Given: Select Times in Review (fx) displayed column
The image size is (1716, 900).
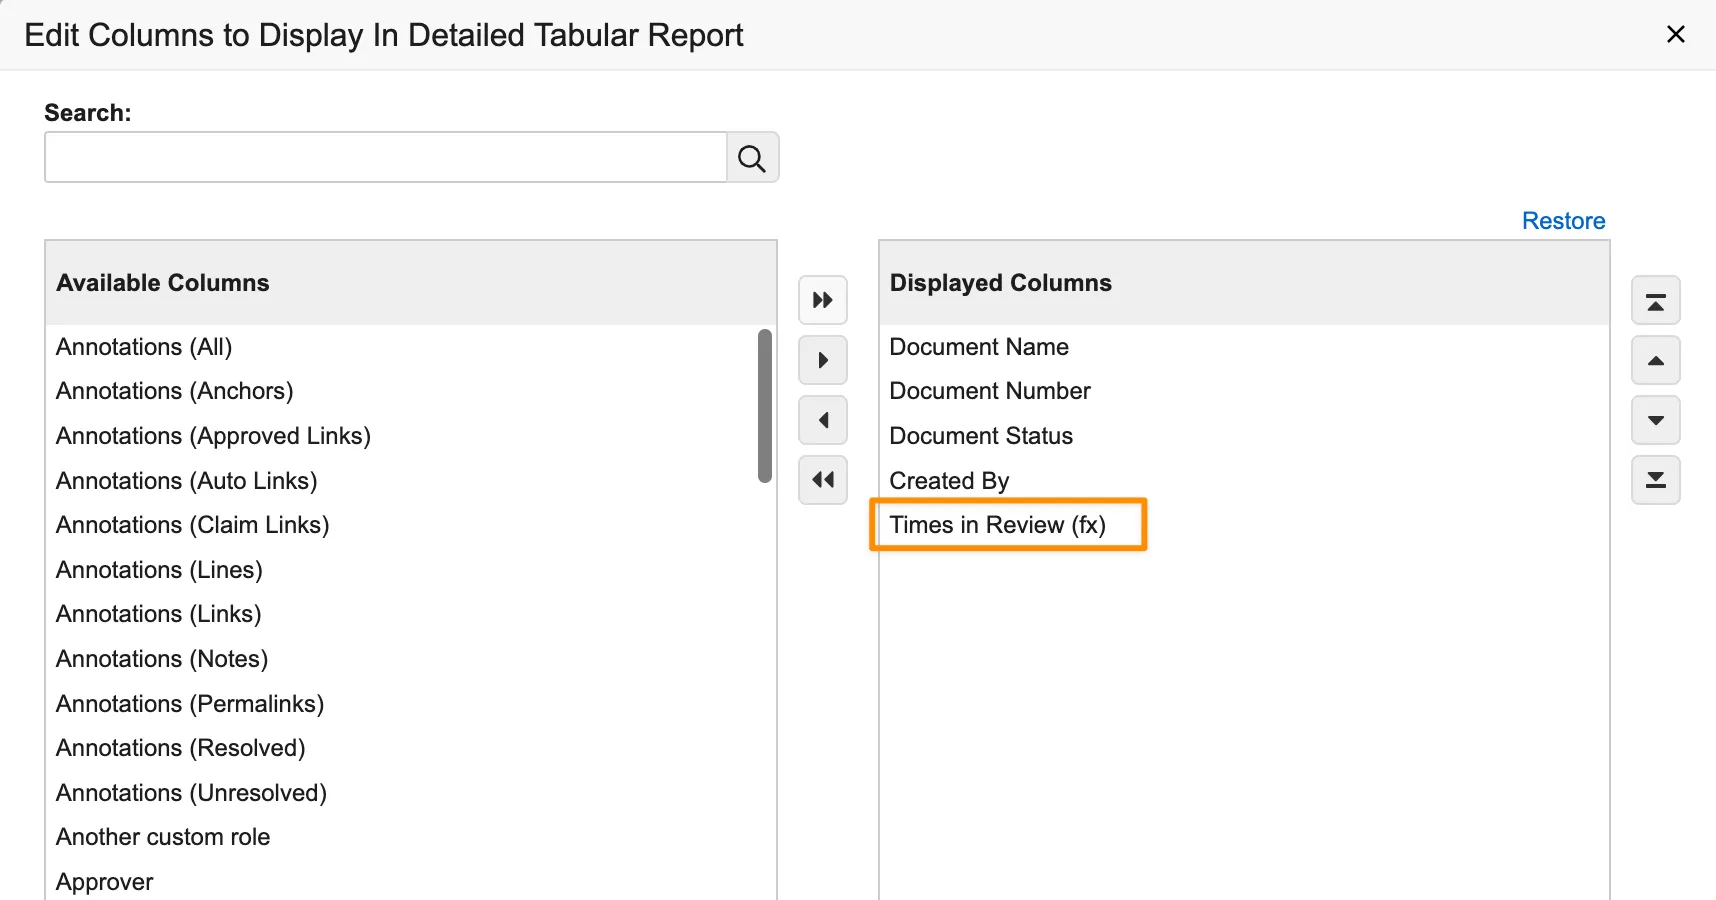Looking at the screenshot, I should [x=997, y=525].
